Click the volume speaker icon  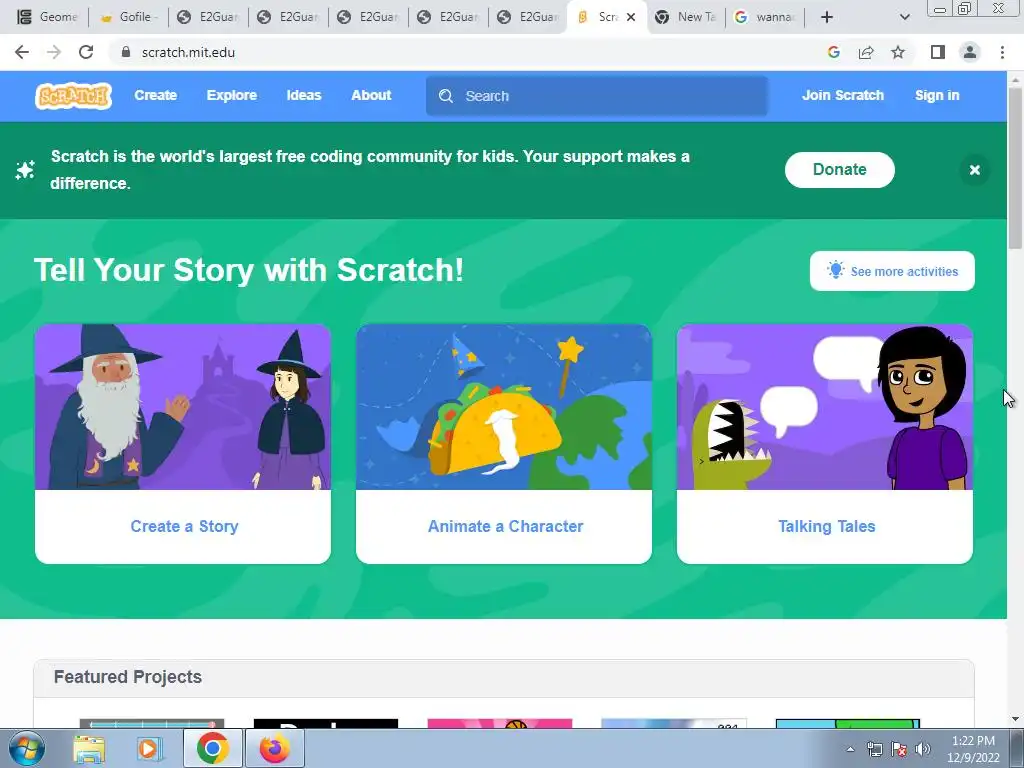pyautogui.click(x=923, y=749)
